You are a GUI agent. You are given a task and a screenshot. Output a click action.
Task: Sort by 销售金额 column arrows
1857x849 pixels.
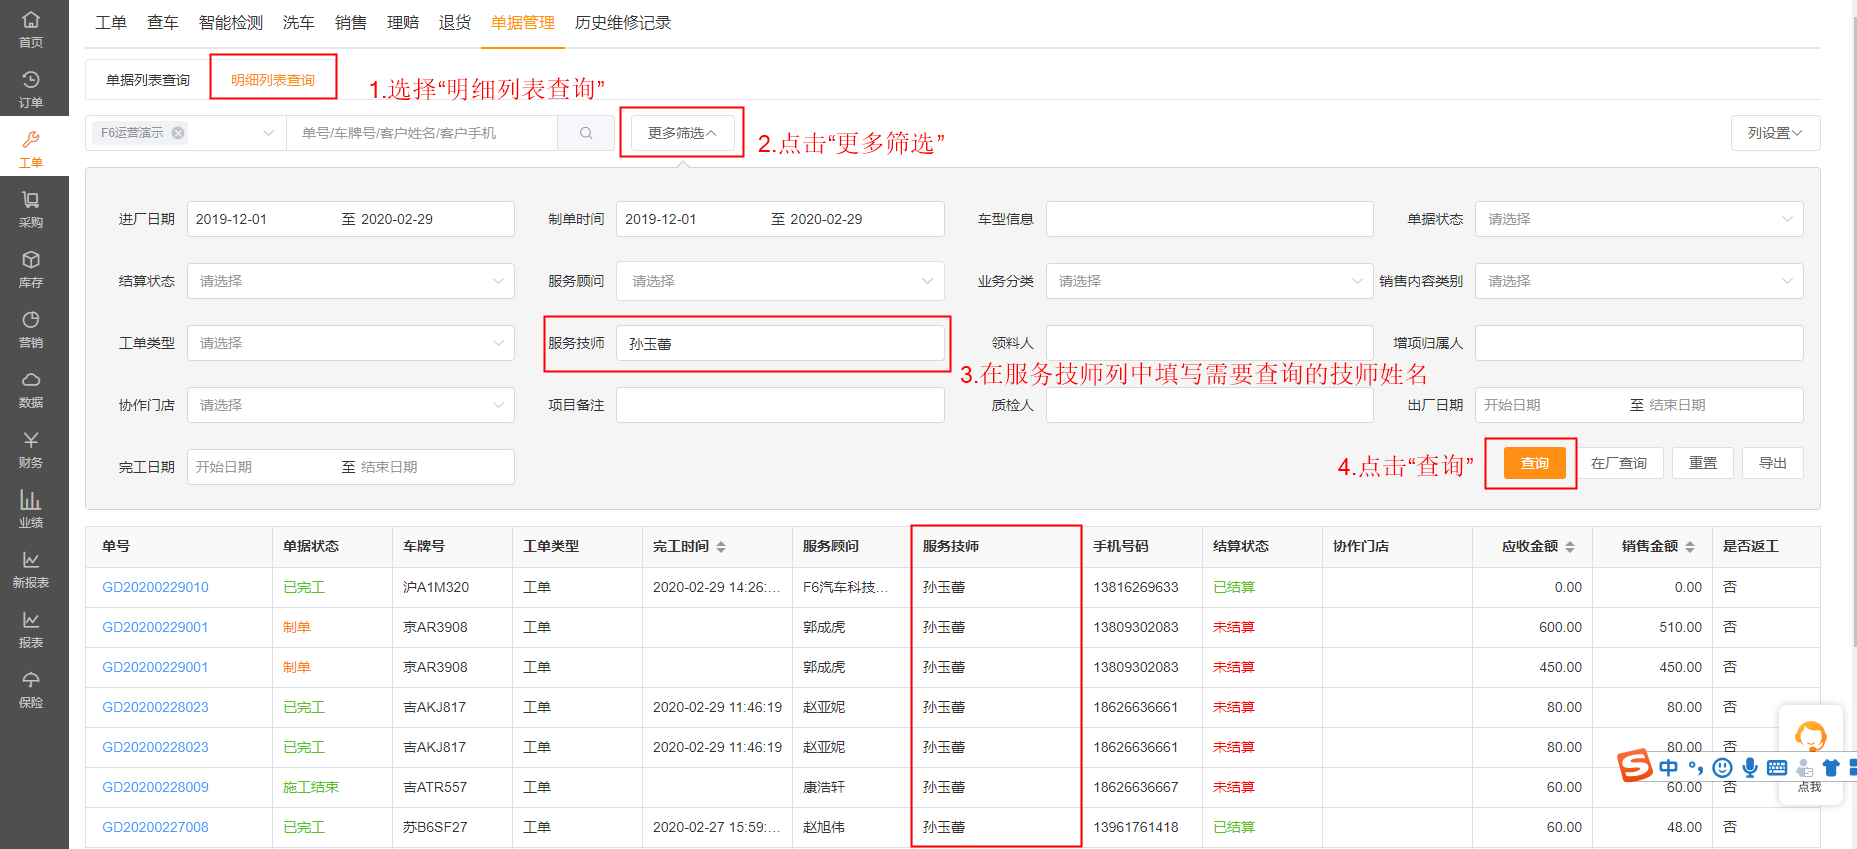1690,547
